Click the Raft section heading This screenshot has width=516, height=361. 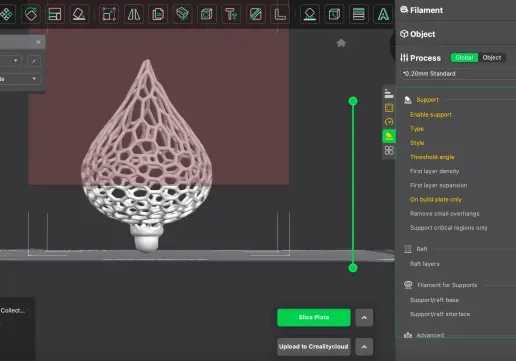[x=422, y=249]
